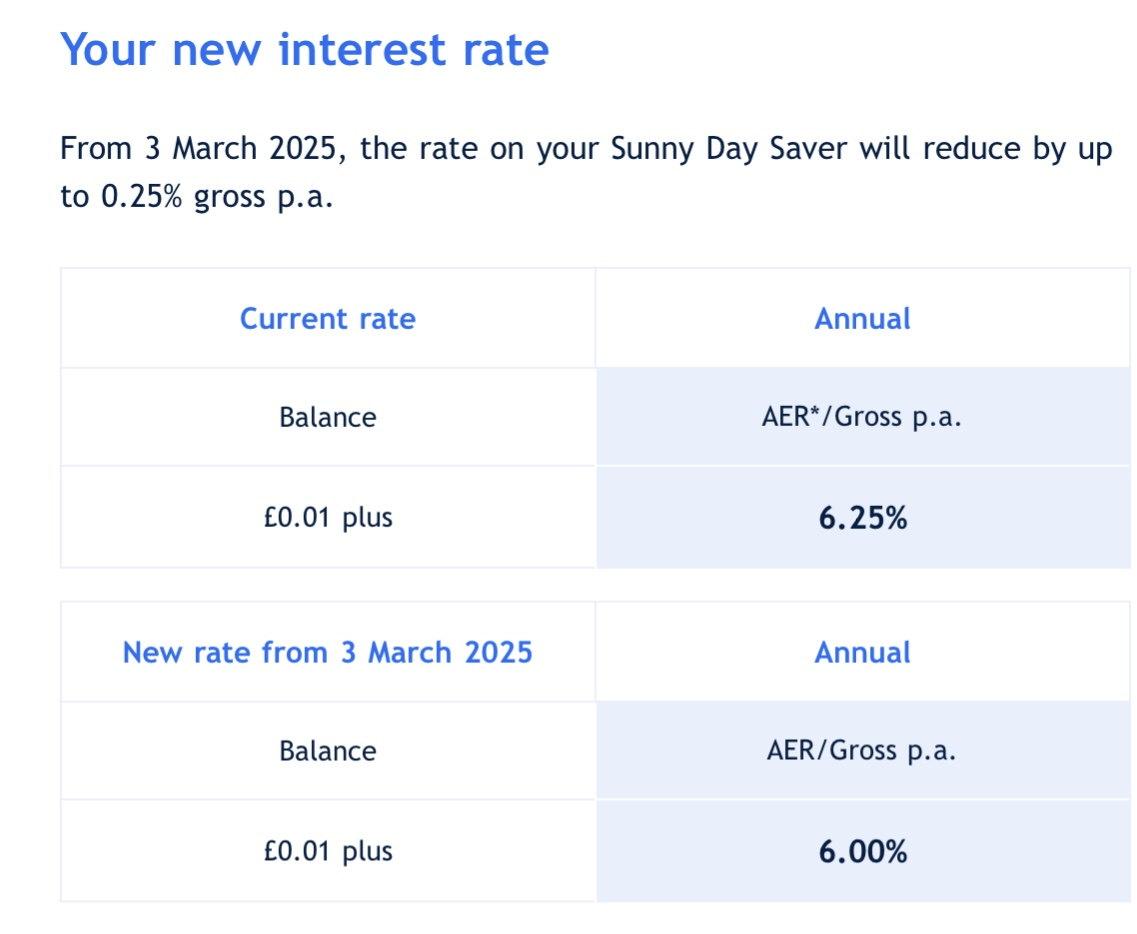Click the 'Your new interest rate' heading

coord(305,50)
